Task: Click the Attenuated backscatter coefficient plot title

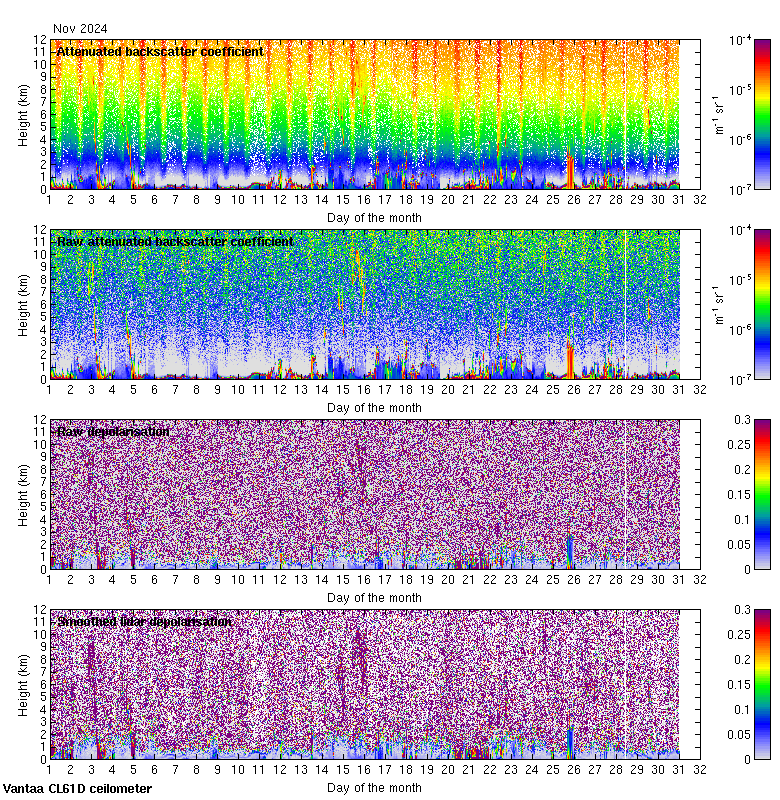Action: coord(160,51)
